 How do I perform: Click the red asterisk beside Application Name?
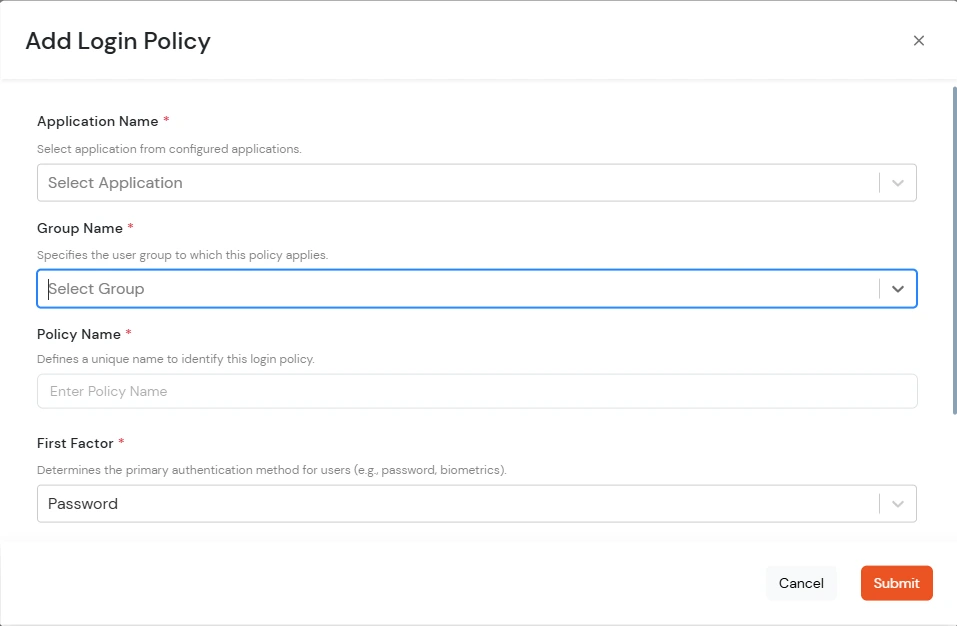tap(166, 120)
